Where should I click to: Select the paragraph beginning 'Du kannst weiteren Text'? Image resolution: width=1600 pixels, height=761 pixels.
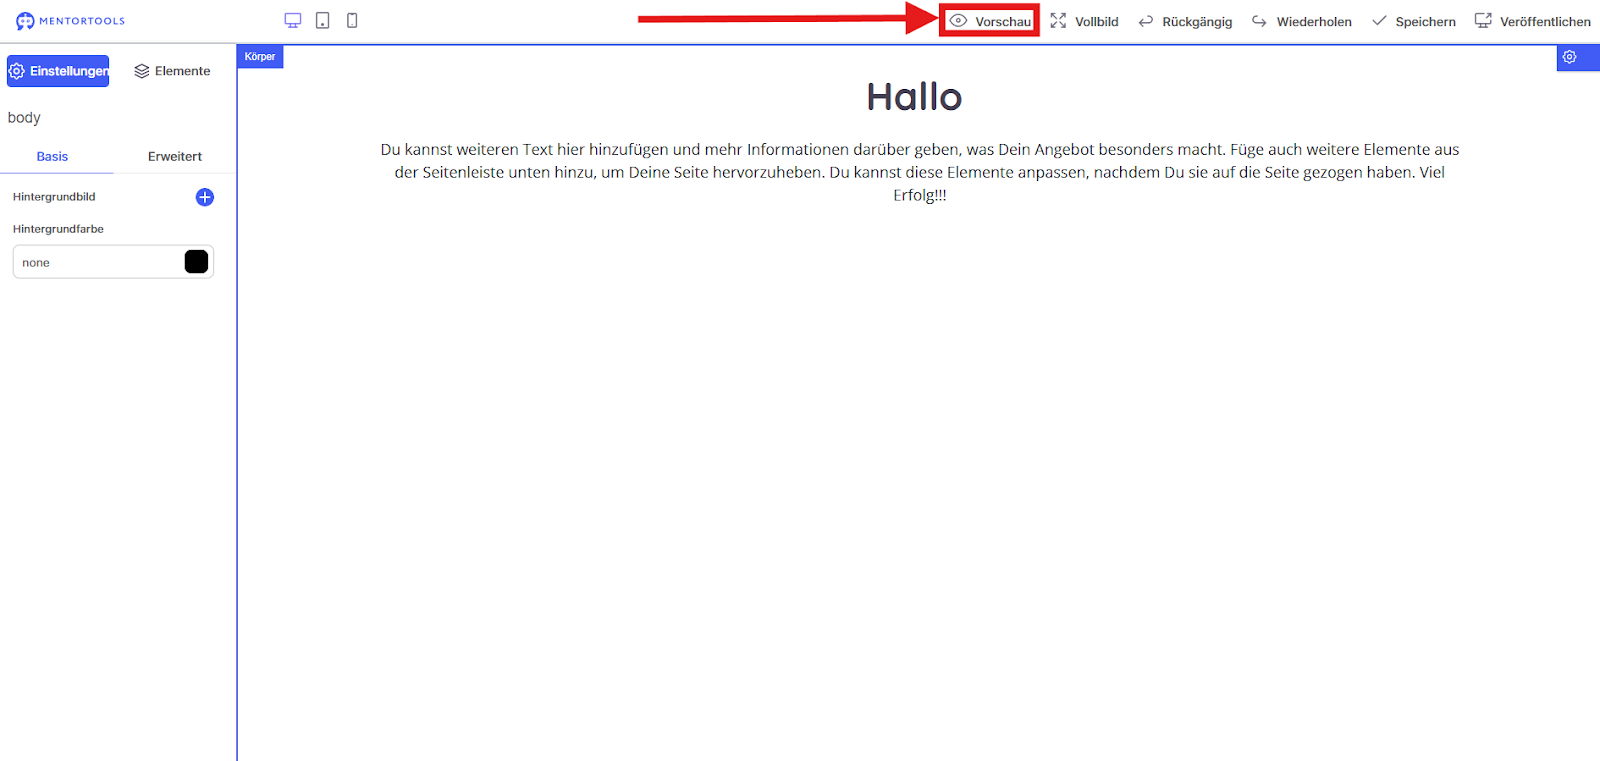point(920,172)
